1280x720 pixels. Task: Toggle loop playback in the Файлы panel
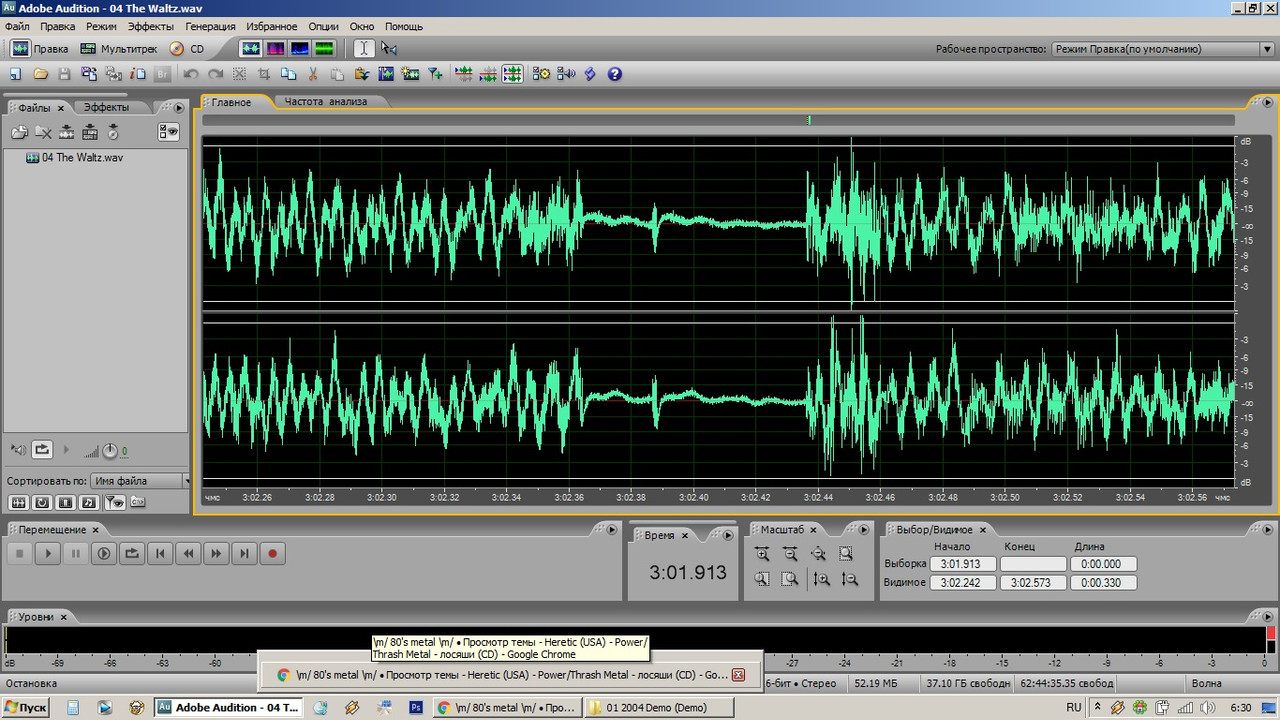coord(42,450)
